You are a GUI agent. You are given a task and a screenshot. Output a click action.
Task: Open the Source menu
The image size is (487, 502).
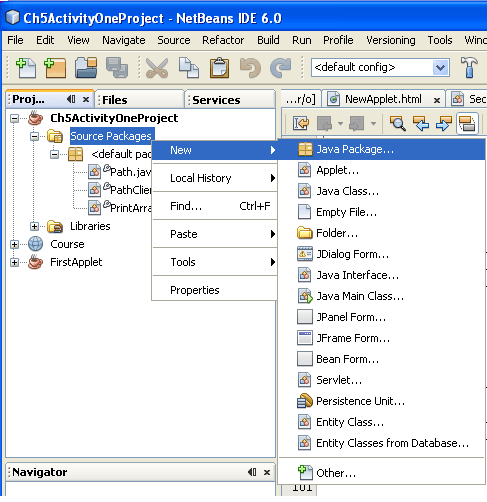(x=174, y=40)
